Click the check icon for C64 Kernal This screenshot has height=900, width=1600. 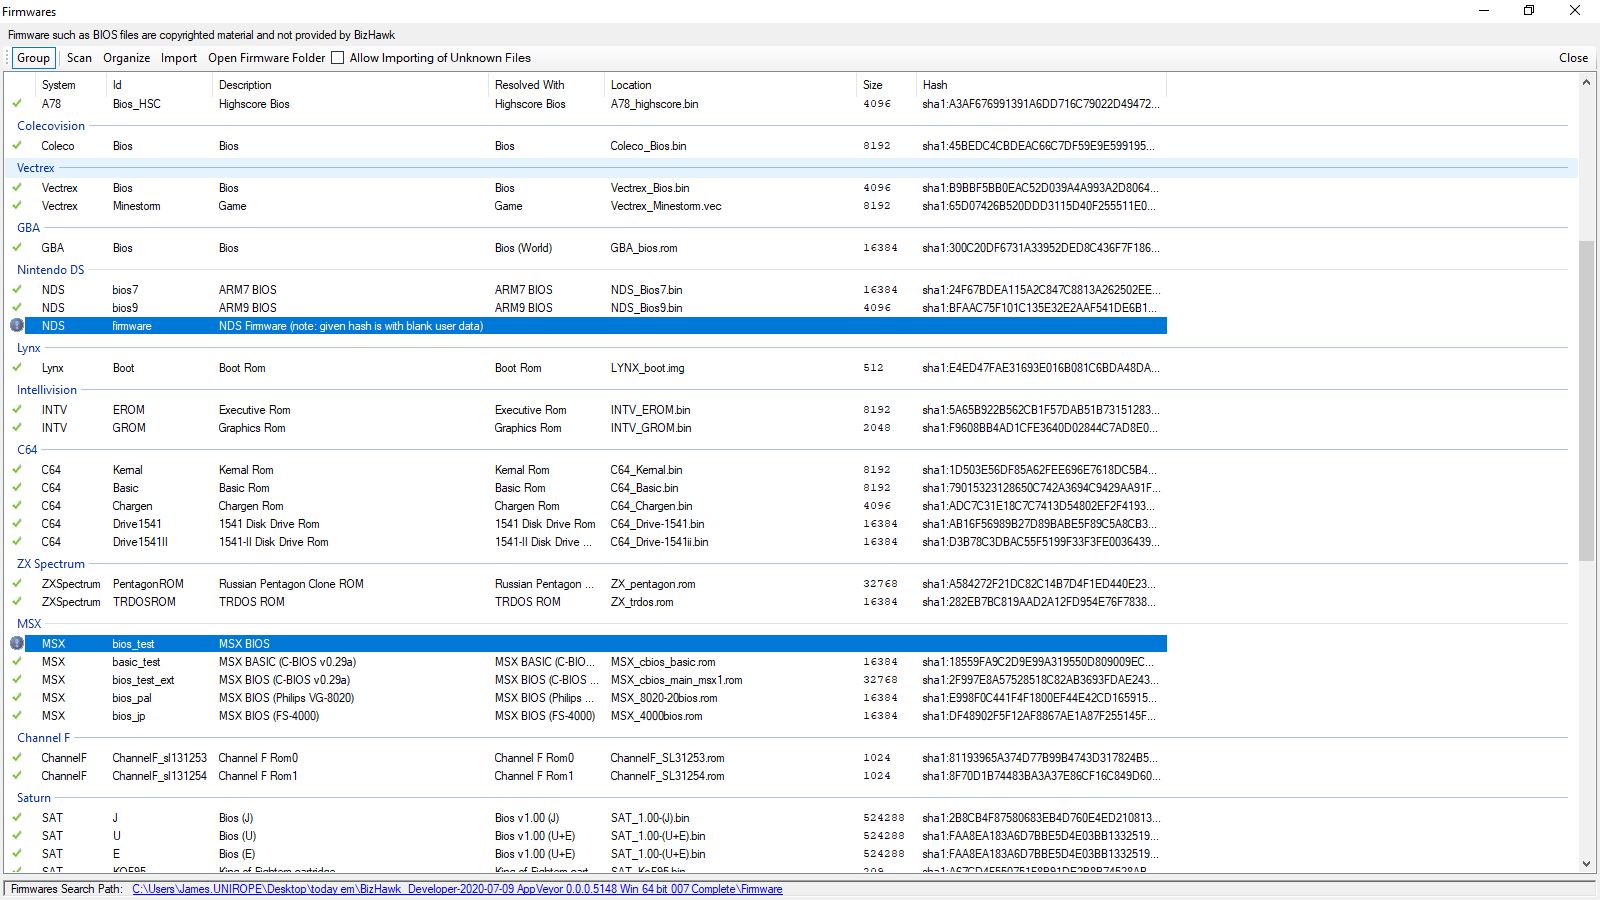[x=17, y=469]
